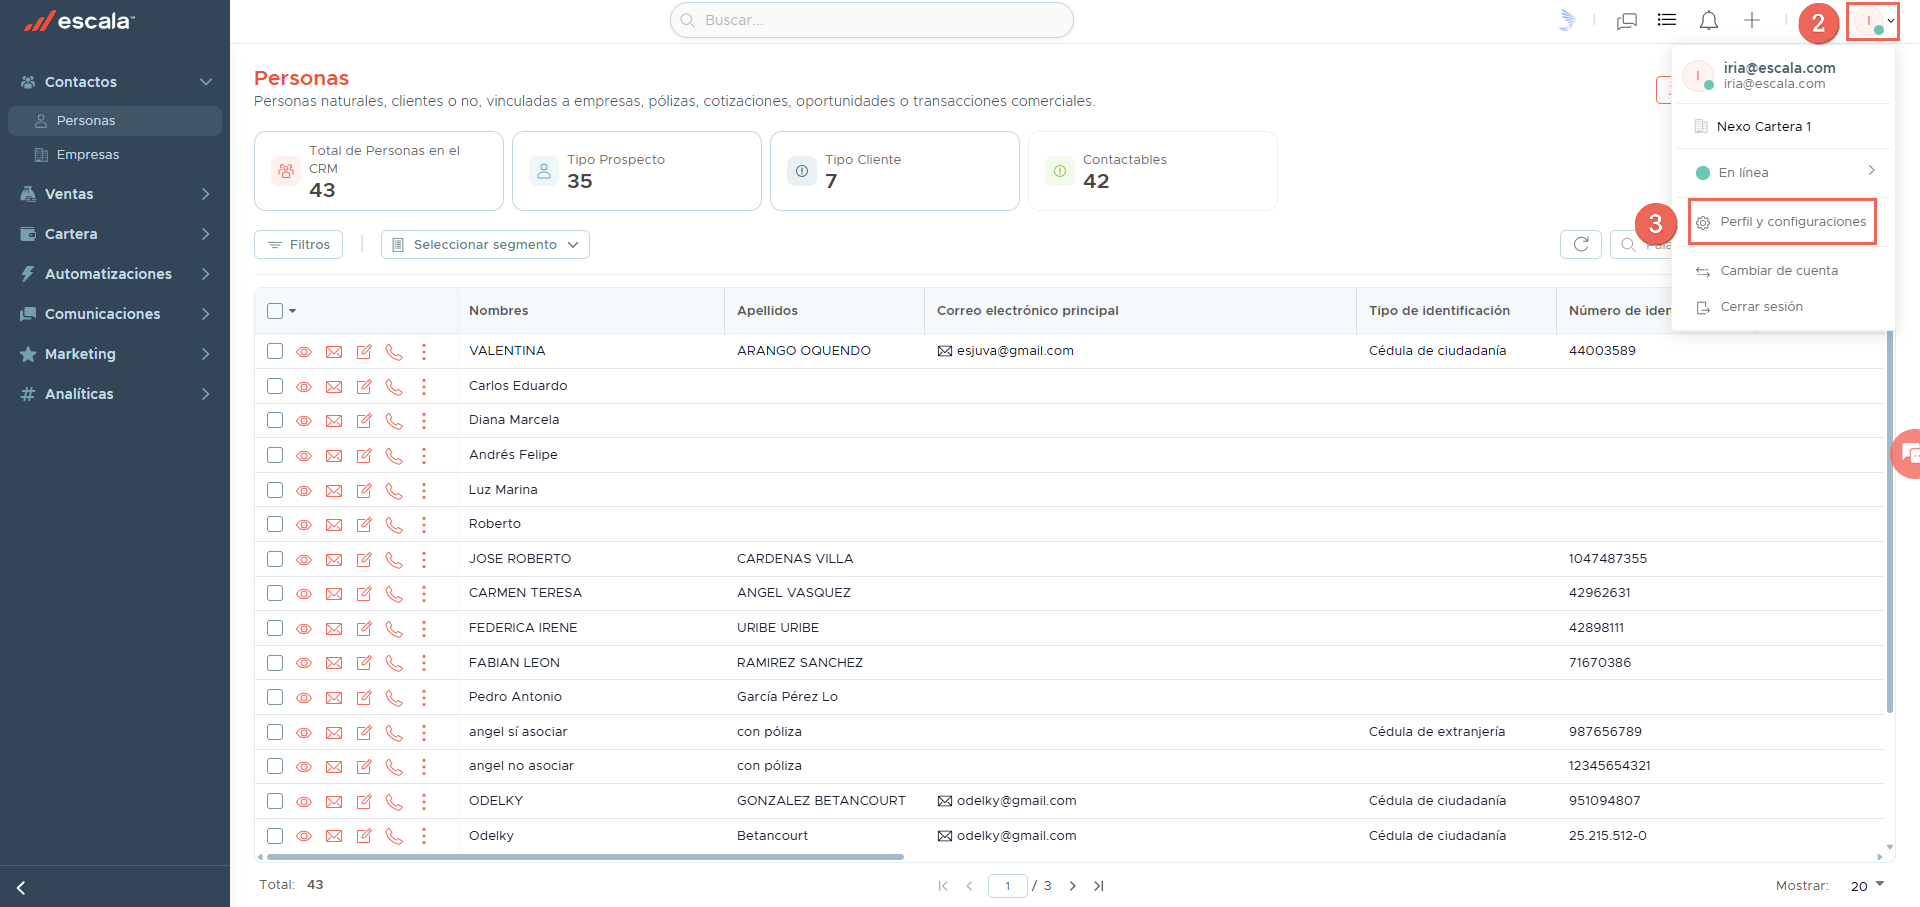
Task: Go to next page arrow
Action: 1072,886
